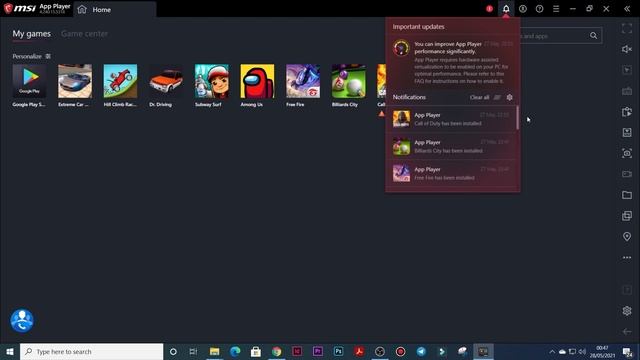Open the notifications bell icon
This screenshot has width=640, height=360.
click(506, 9)
